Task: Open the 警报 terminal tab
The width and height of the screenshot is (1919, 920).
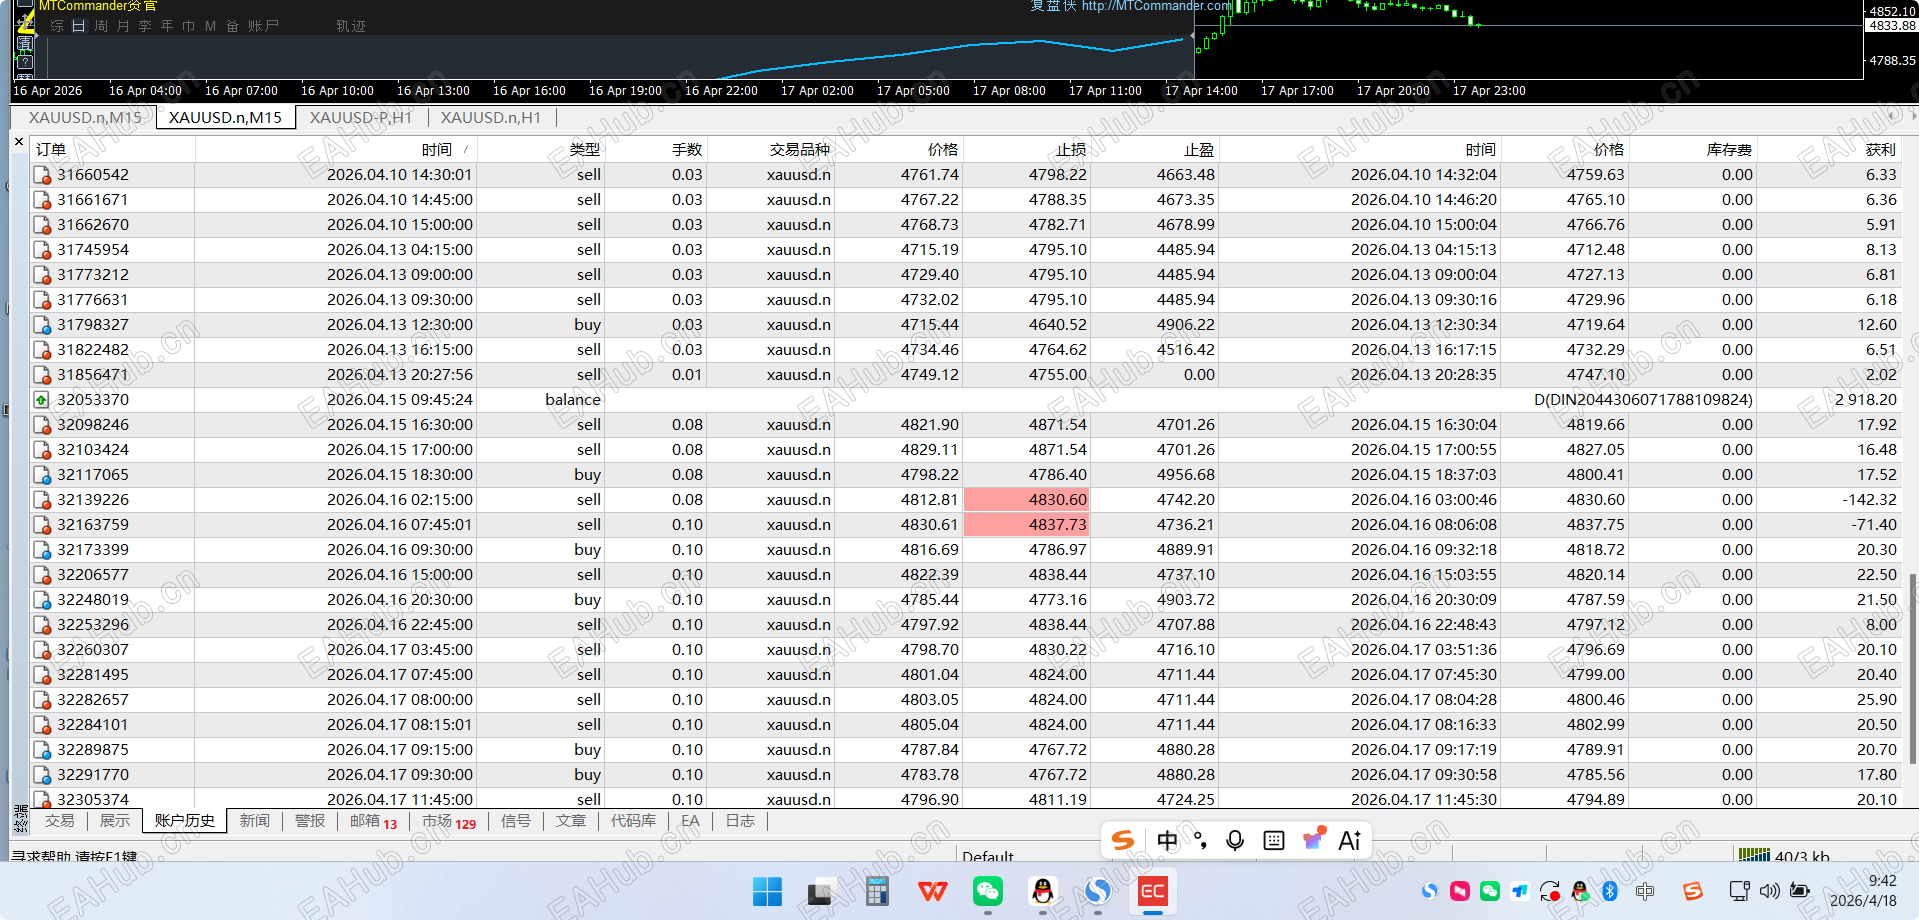Action: 310,821
